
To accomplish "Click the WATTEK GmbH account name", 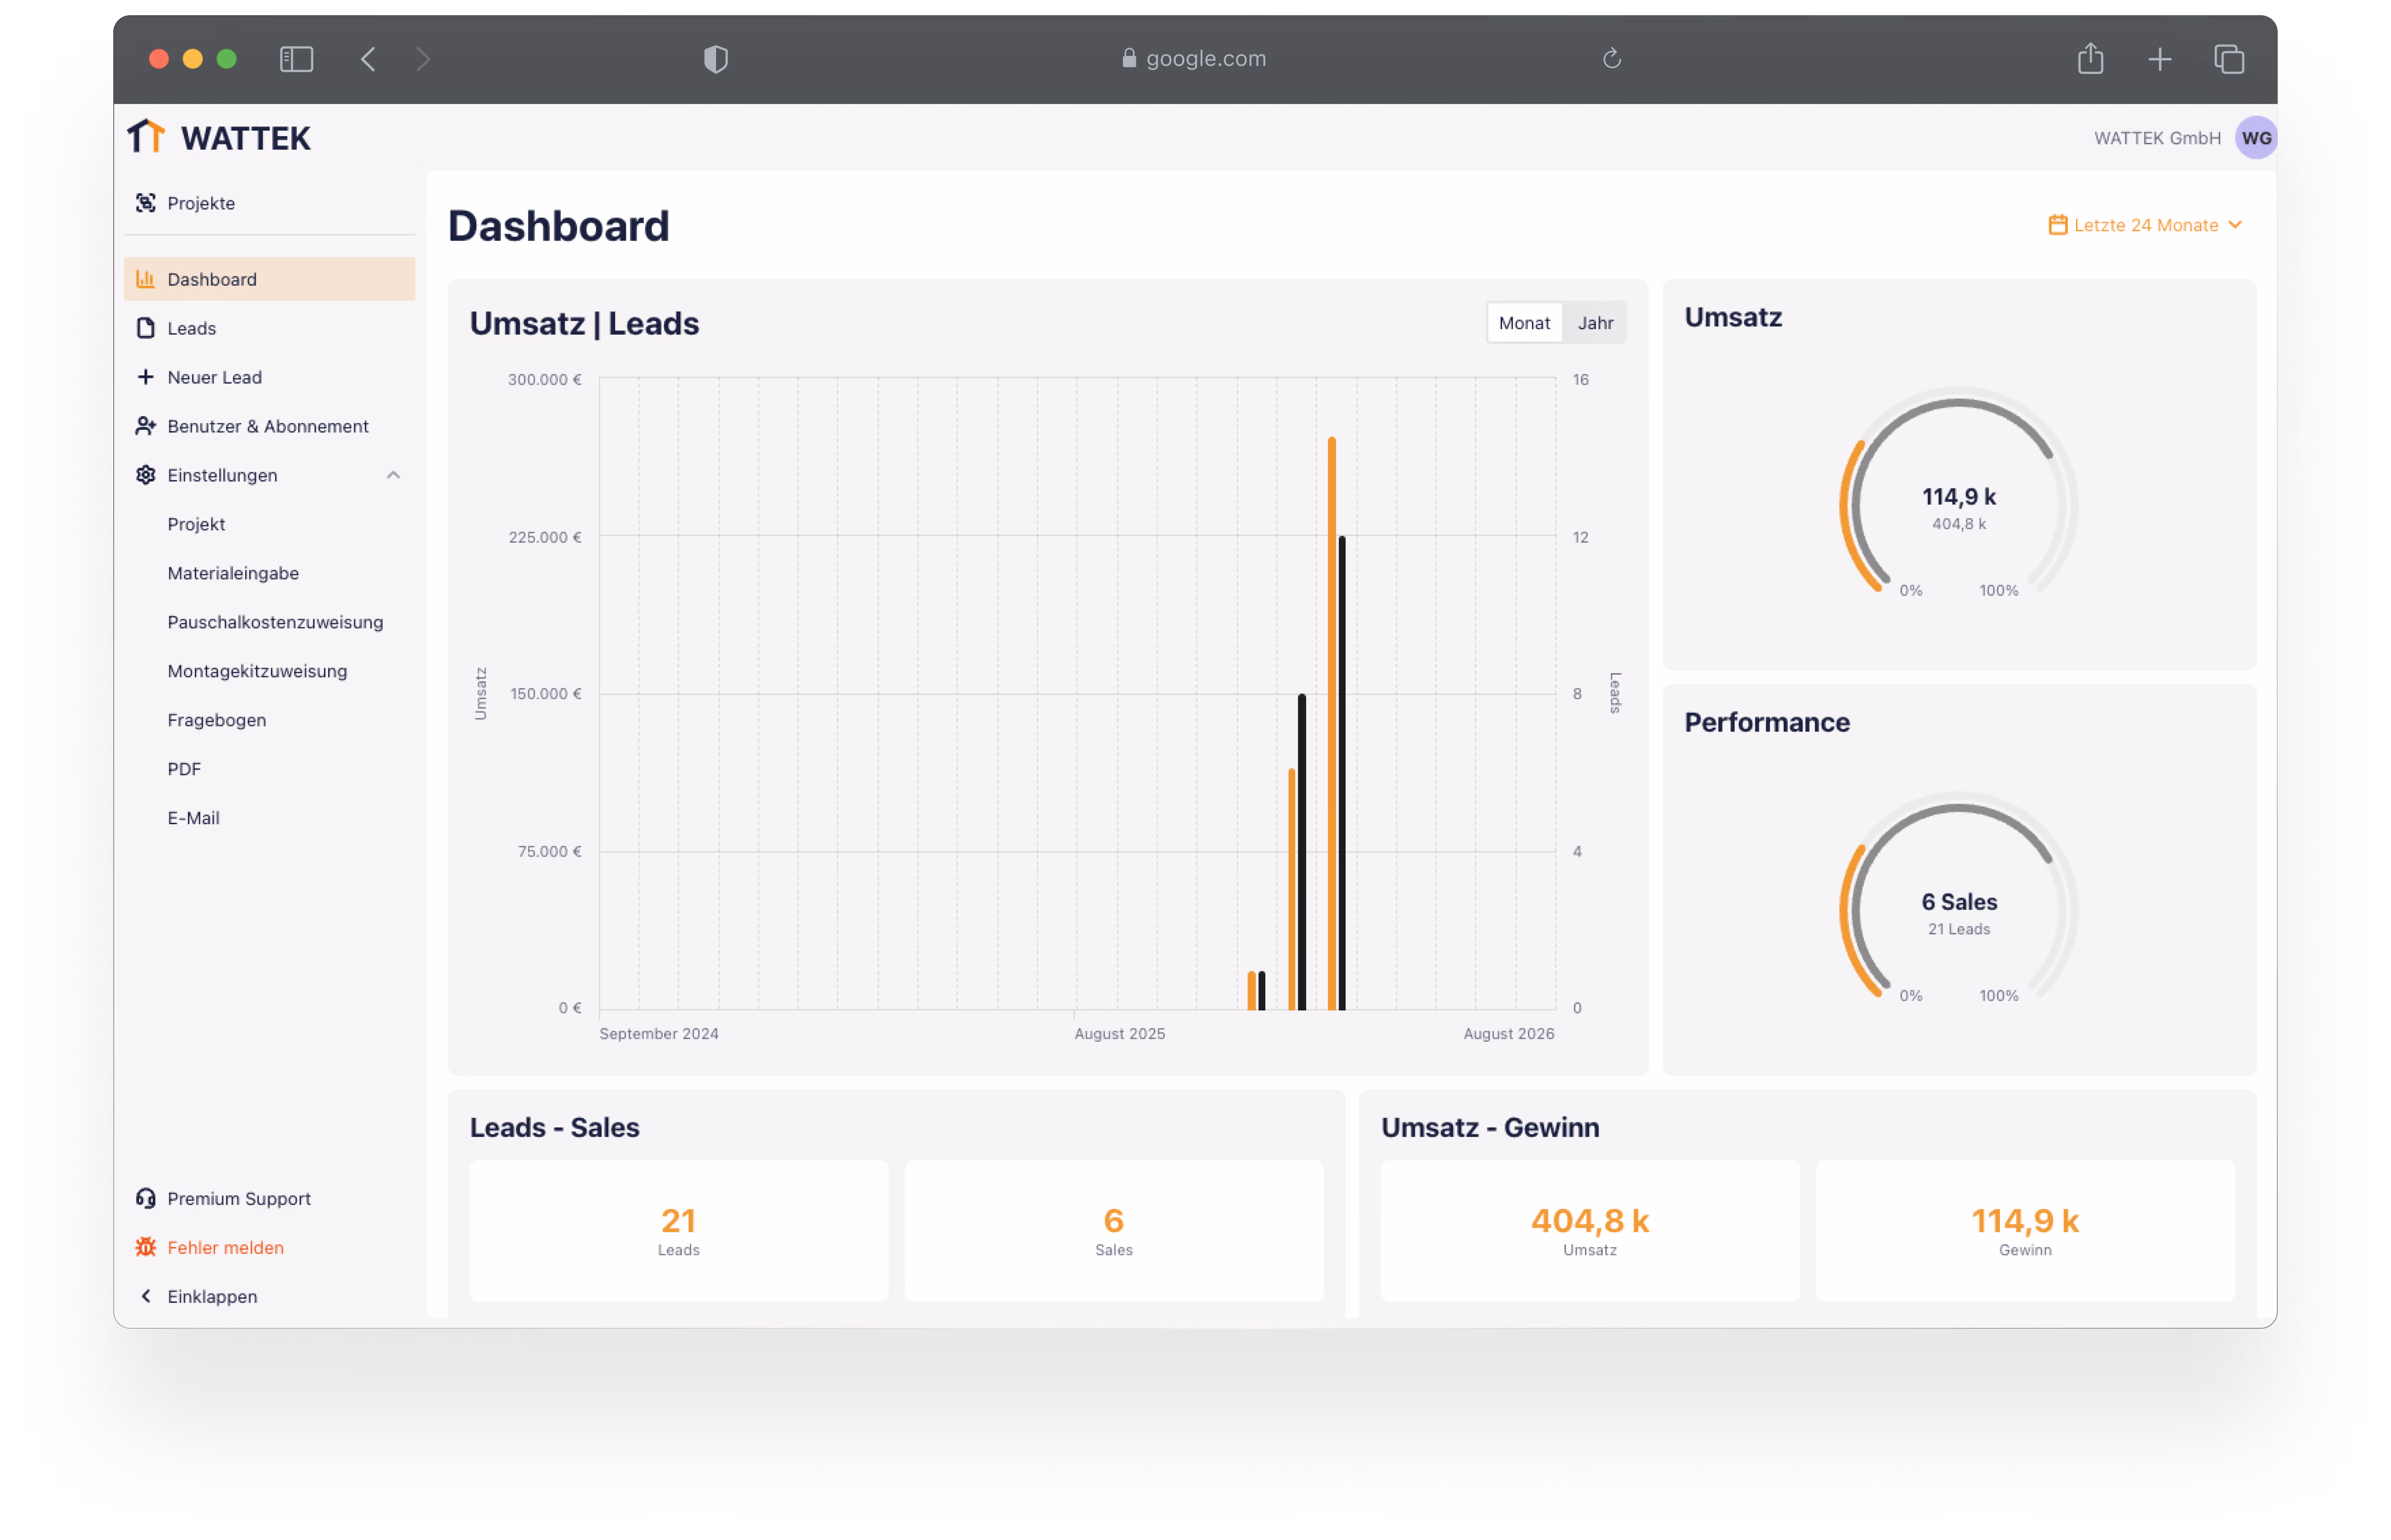I will (x=2158, y=138).
